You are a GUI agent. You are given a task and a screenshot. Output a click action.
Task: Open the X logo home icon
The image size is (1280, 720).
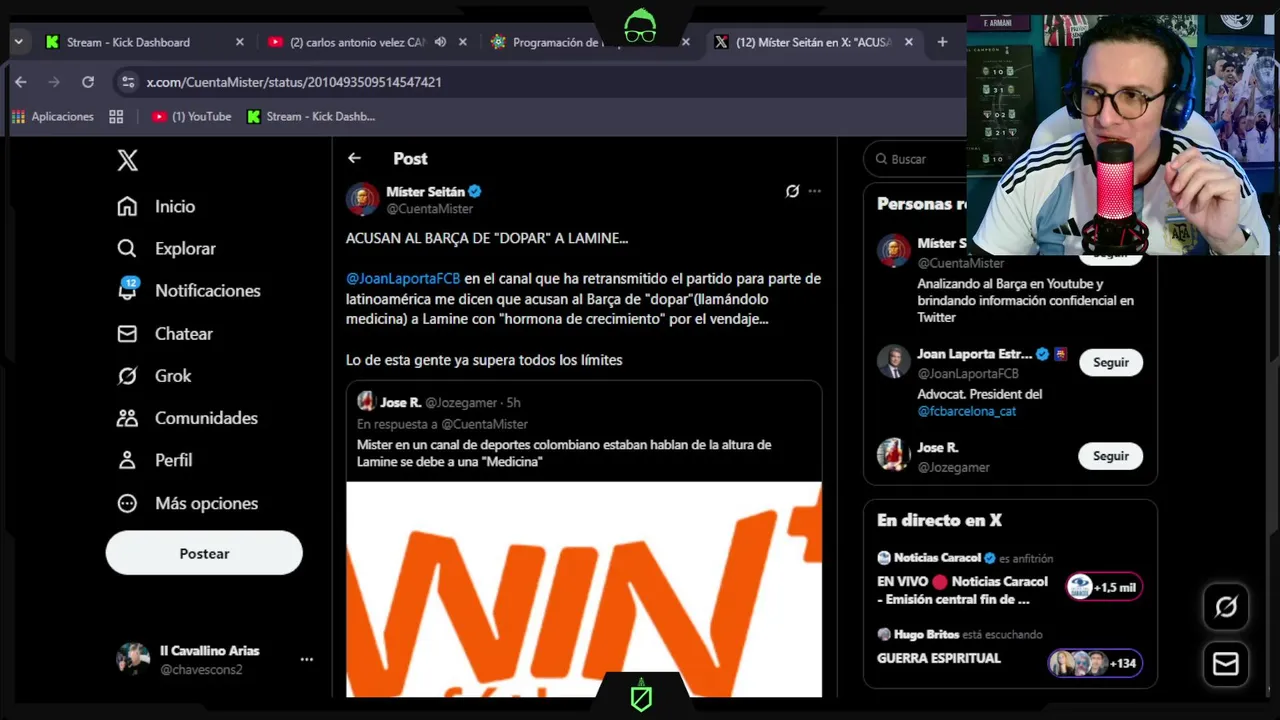tap(127, 160)
